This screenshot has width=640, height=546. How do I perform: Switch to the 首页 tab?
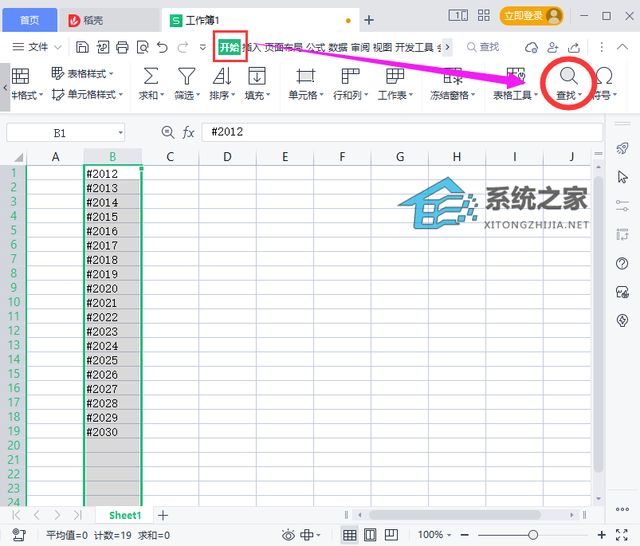click(x=30, y=20)
